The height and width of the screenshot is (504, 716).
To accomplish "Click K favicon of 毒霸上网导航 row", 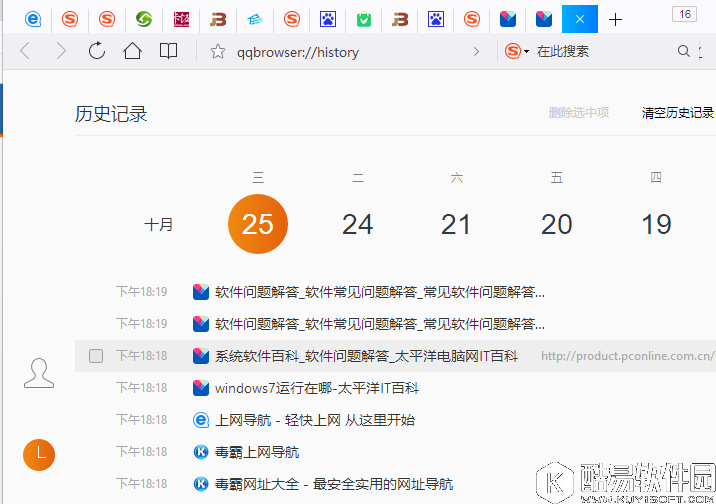I will click(x=201, y=452).
